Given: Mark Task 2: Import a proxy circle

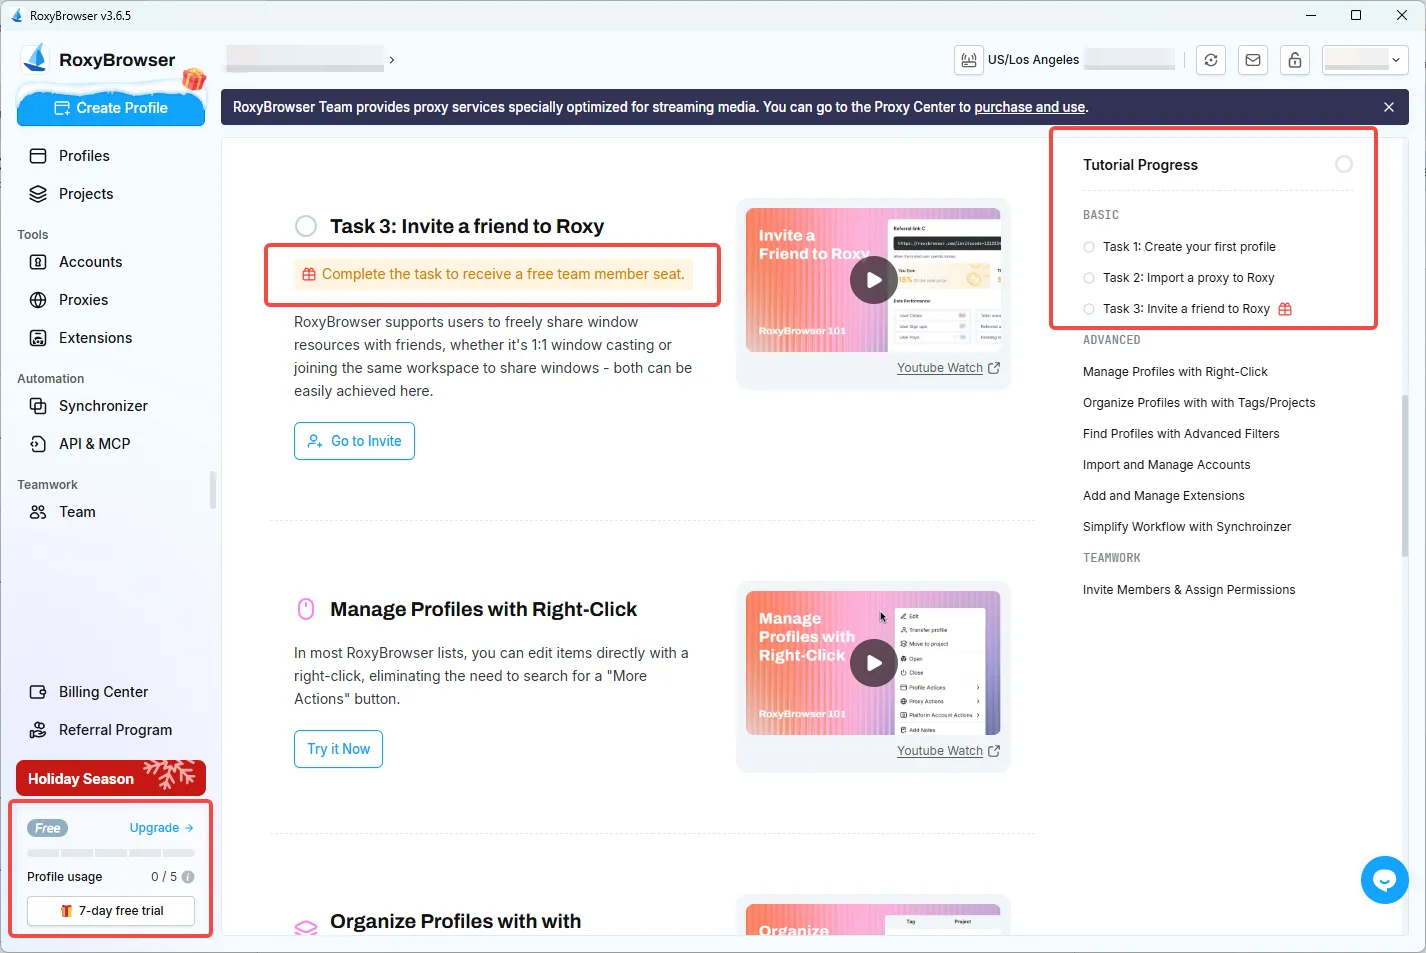Looking at the screenshot, I should pos(1088,277).
